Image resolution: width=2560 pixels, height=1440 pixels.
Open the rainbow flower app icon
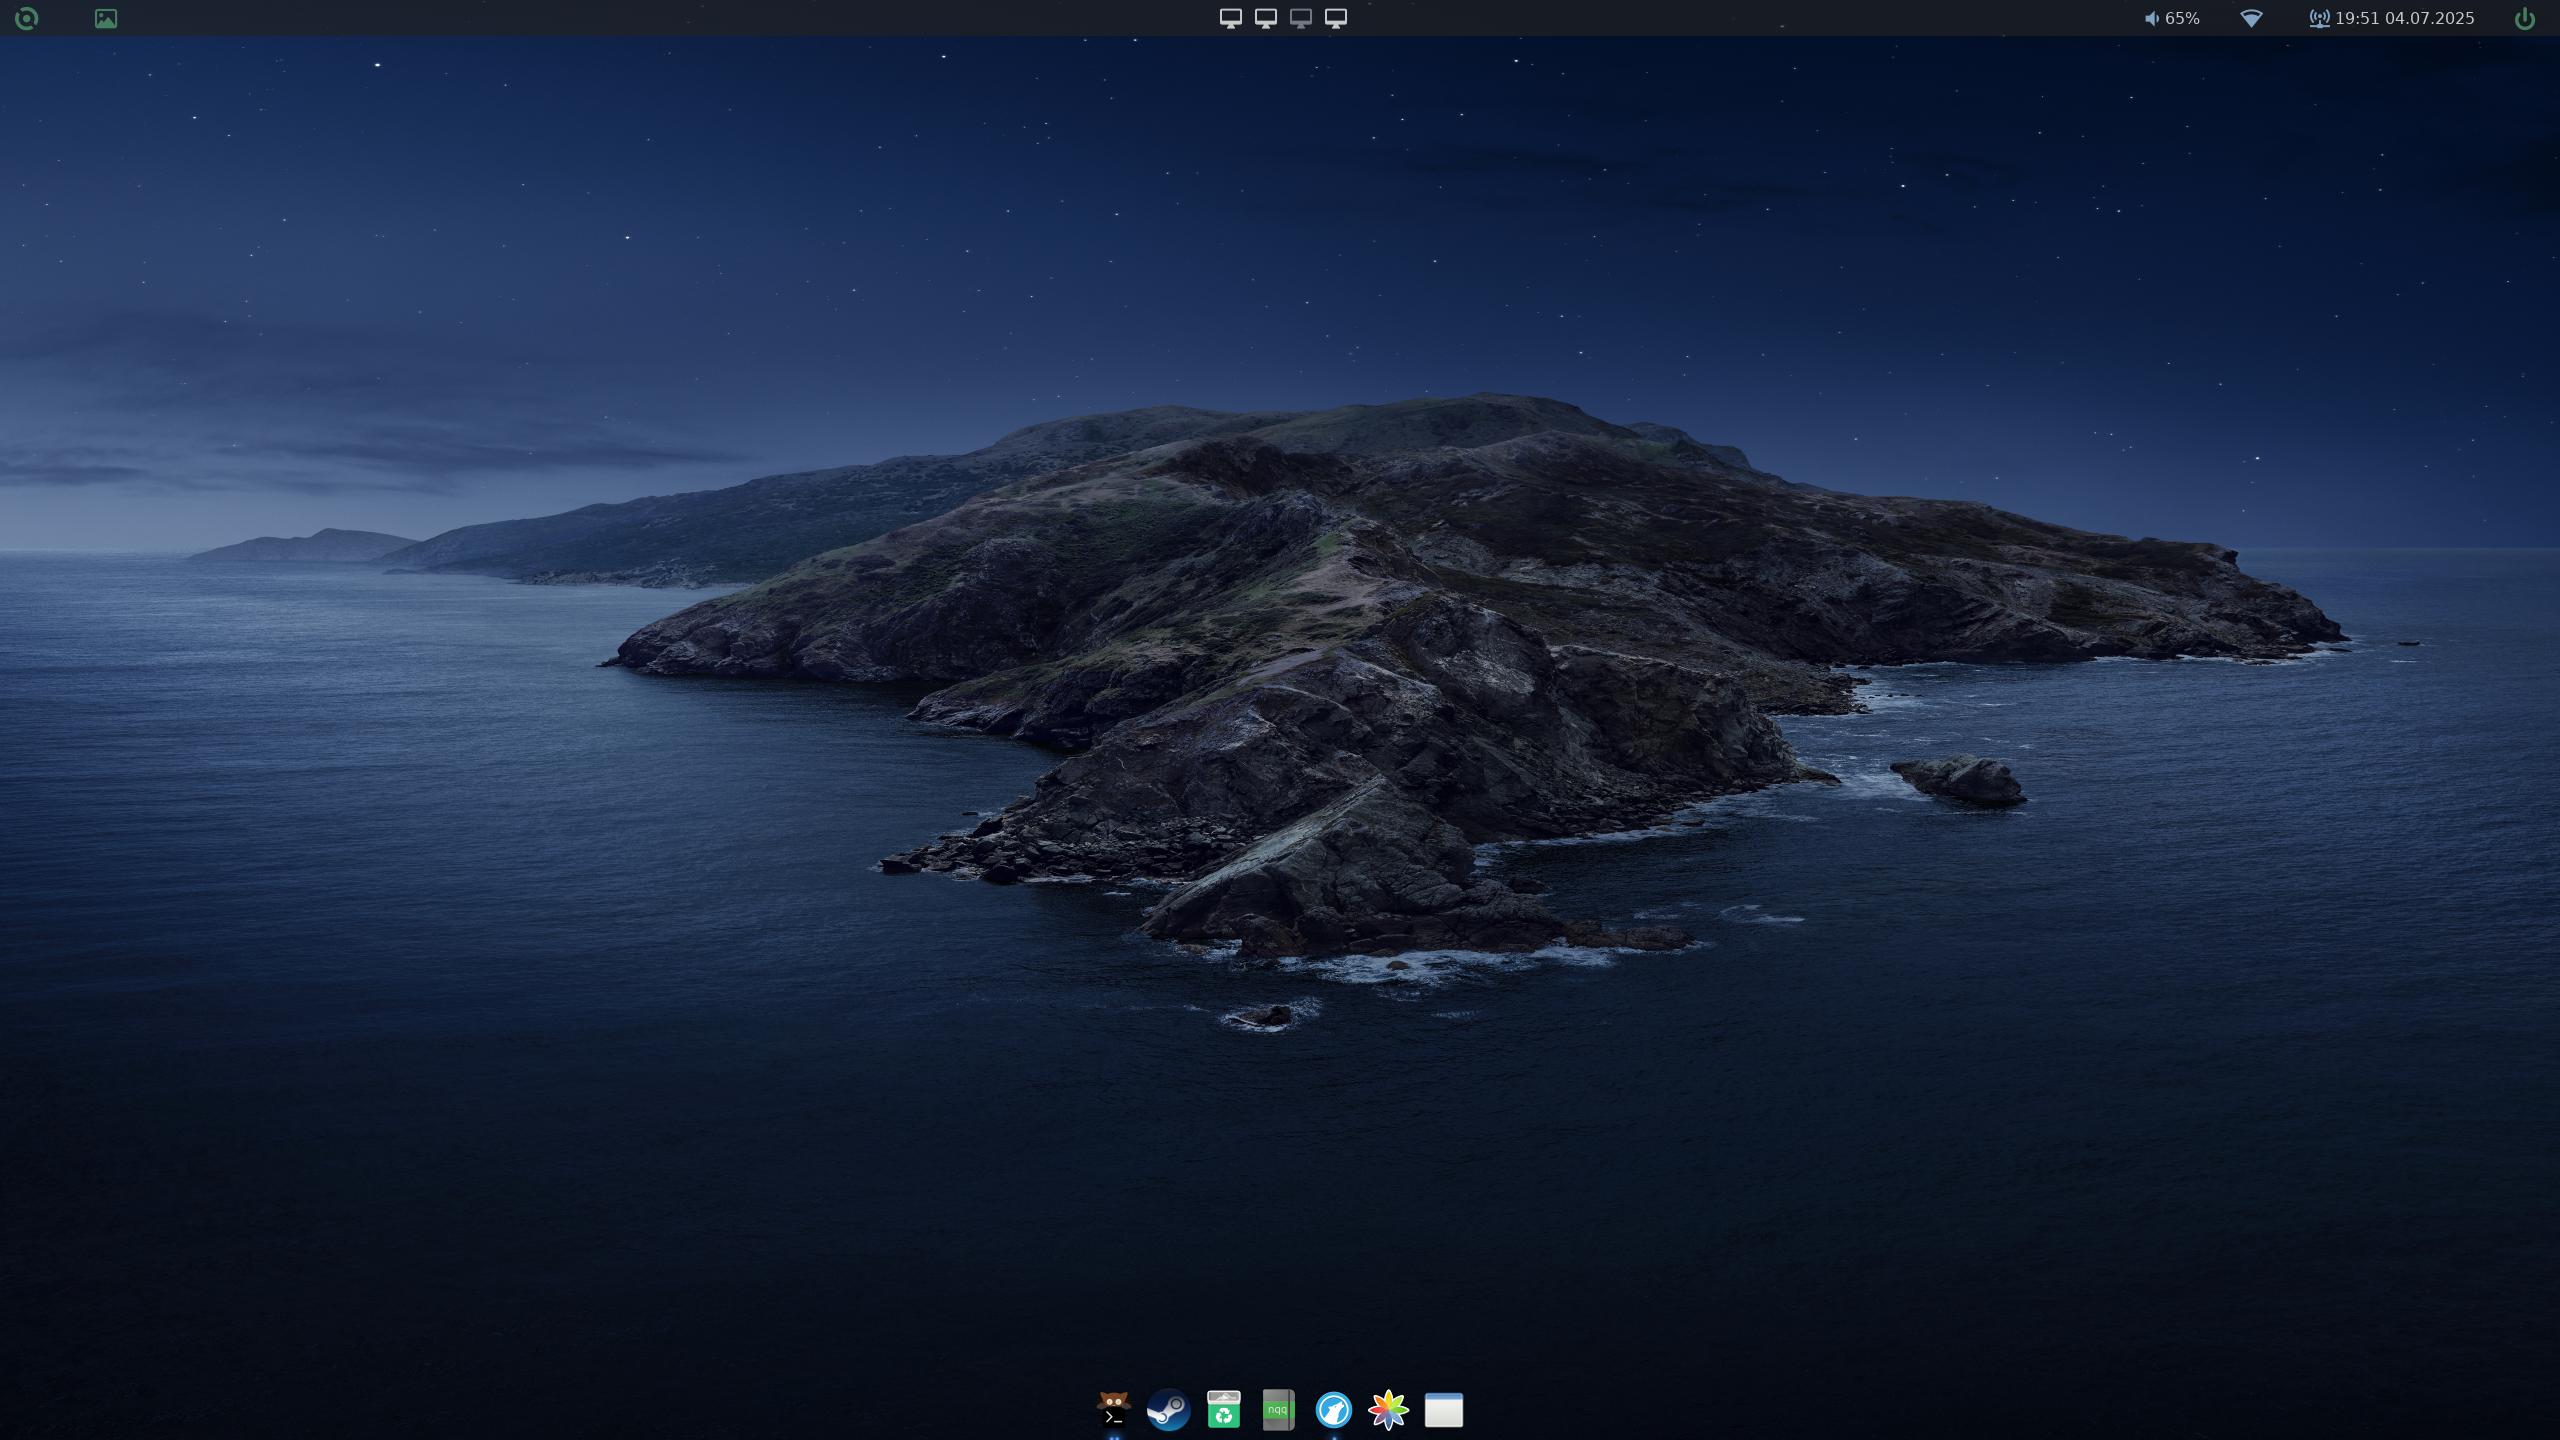[1388, 1410]
